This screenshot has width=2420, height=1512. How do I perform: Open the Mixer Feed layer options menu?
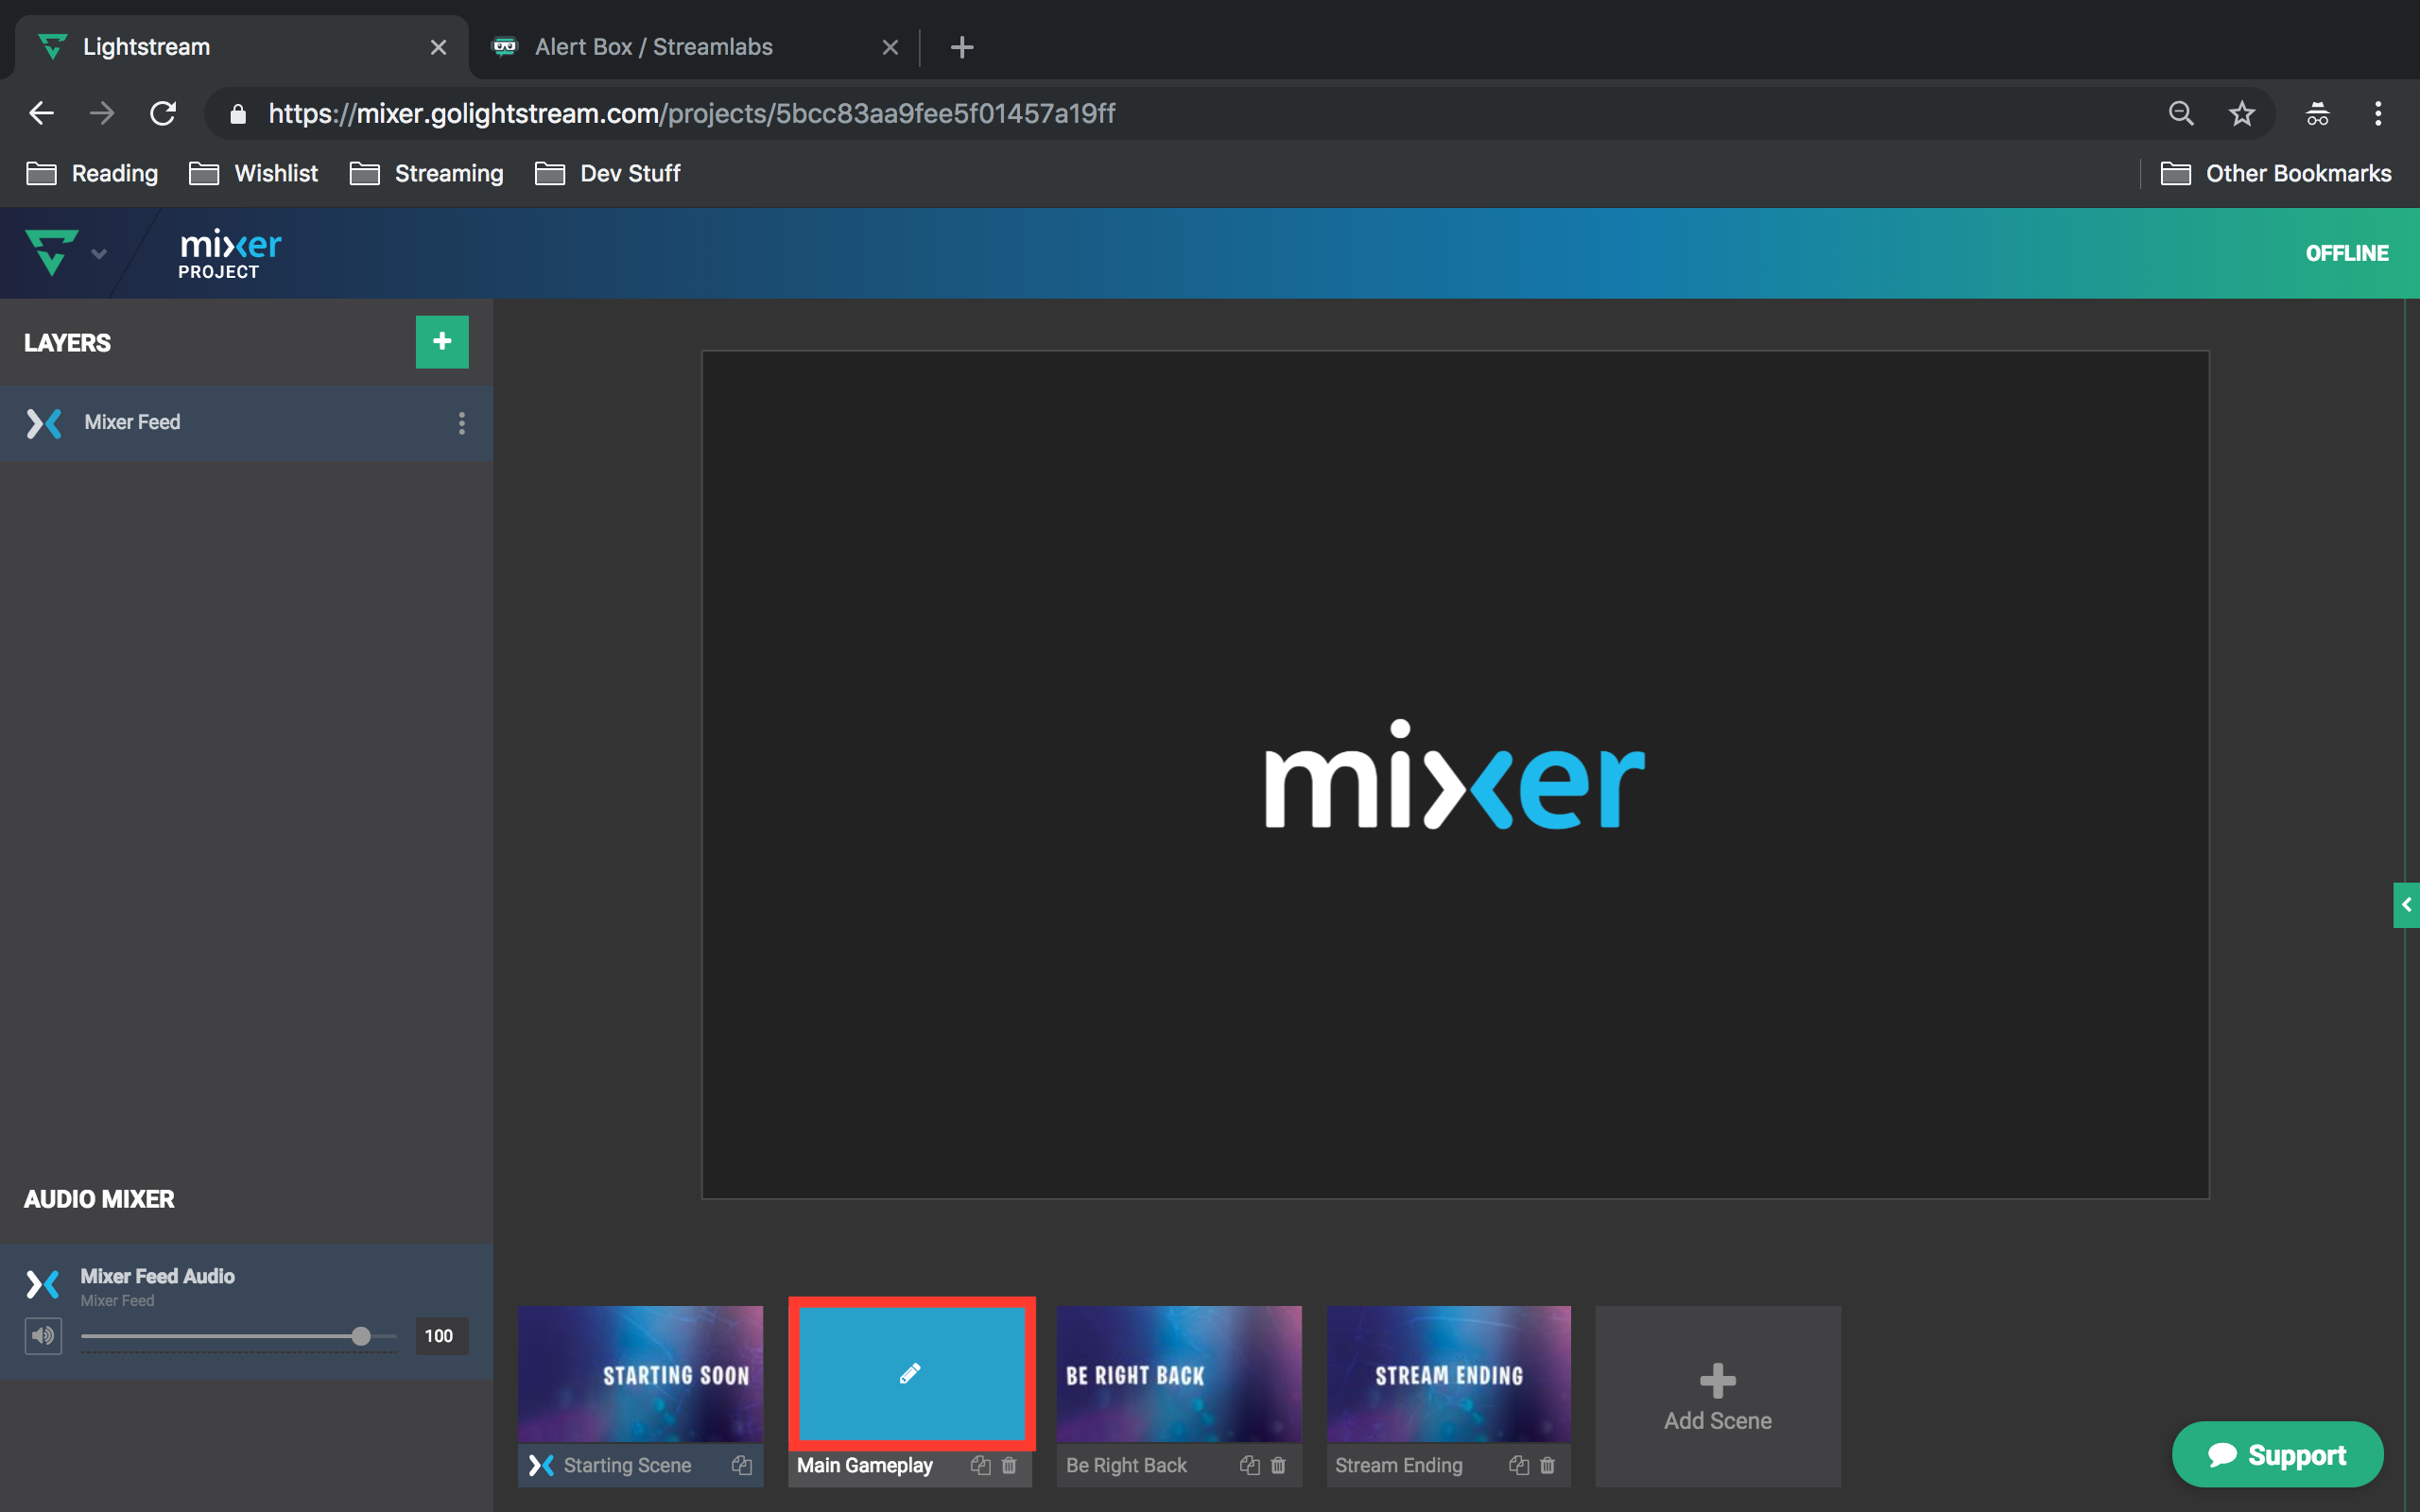click(x=462, y=423)
